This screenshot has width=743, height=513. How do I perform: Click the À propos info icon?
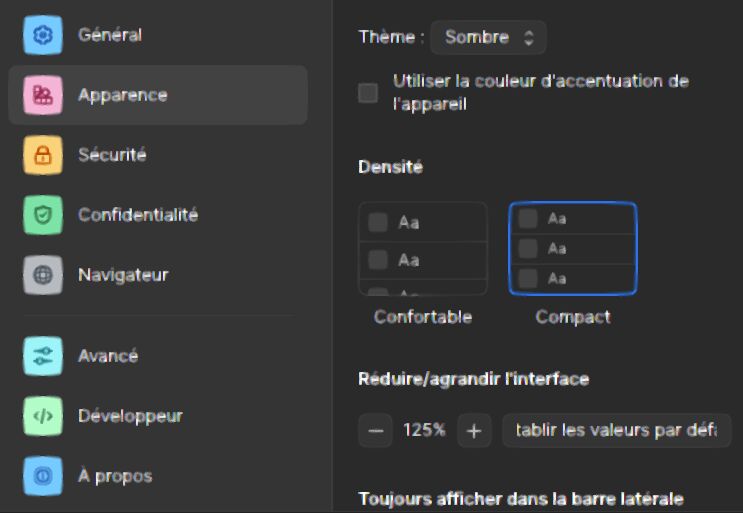pyautogui.click(x=43, y=476)
